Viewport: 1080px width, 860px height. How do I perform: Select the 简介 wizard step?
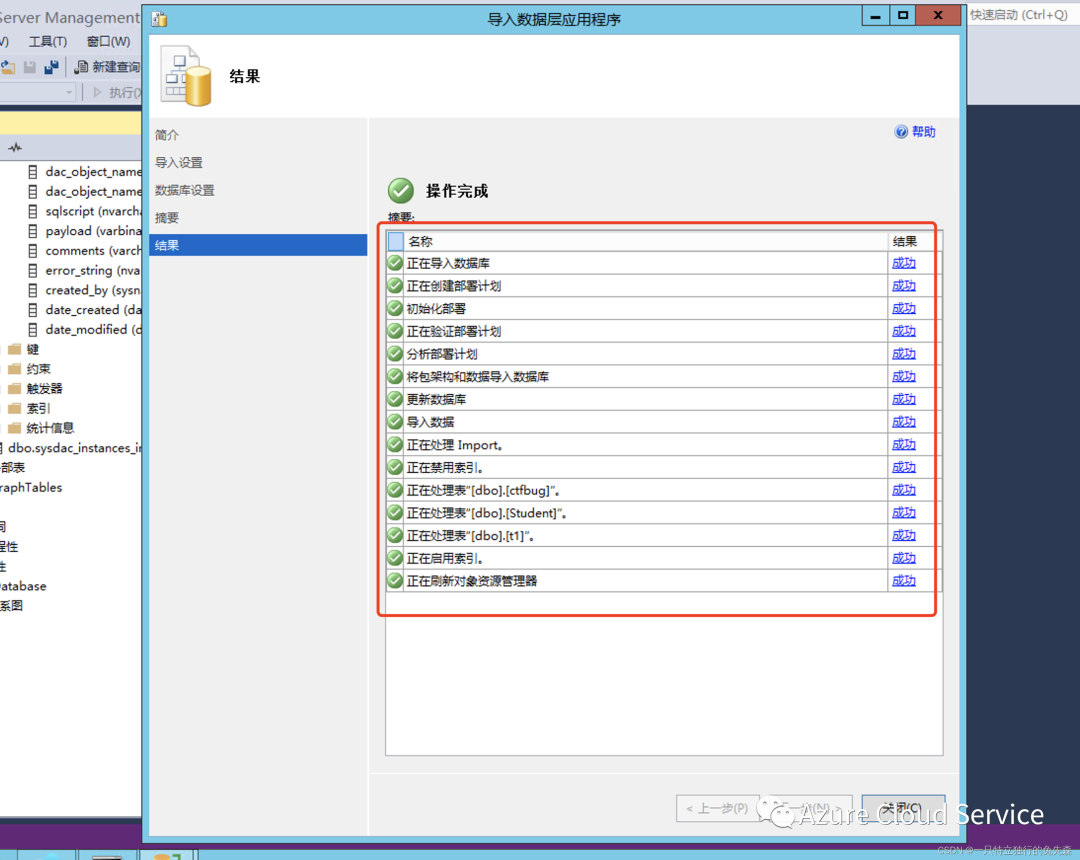pos(167,135)
